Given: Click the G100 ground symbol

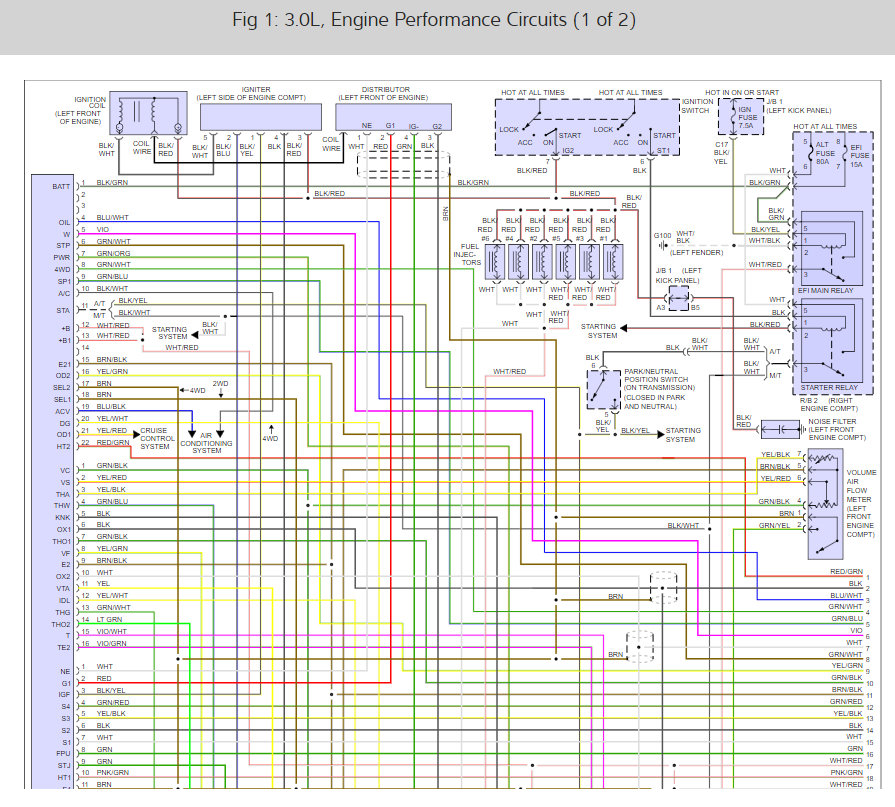Looking at the screenshot, I should point(662,245).
